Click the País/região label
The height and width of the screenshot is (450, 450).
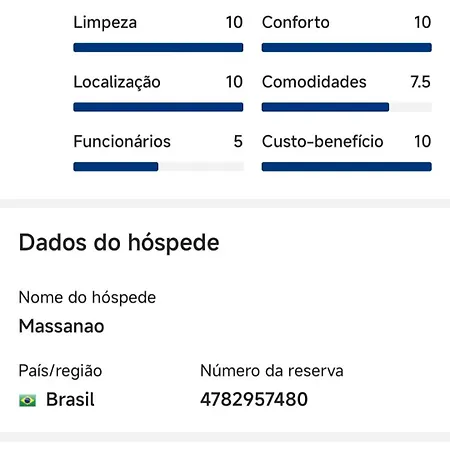pos(60,371)
